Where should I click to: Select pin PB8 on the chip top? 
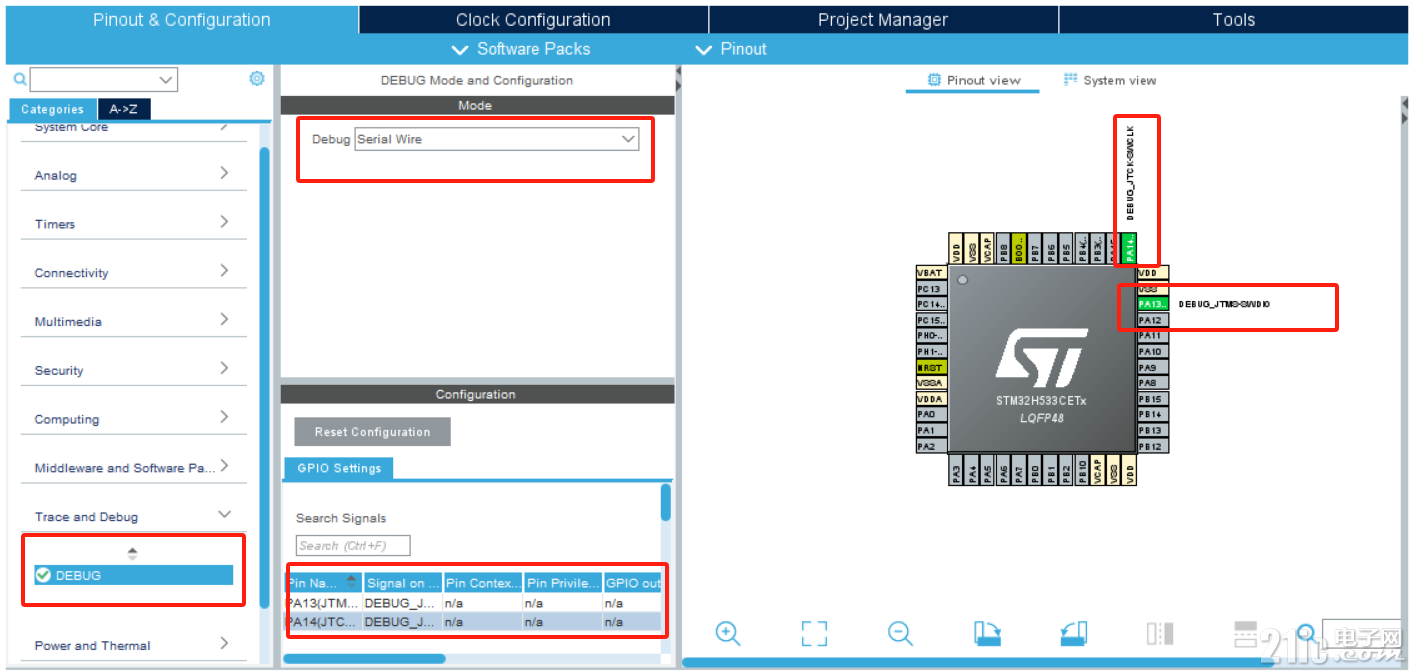1004,249
